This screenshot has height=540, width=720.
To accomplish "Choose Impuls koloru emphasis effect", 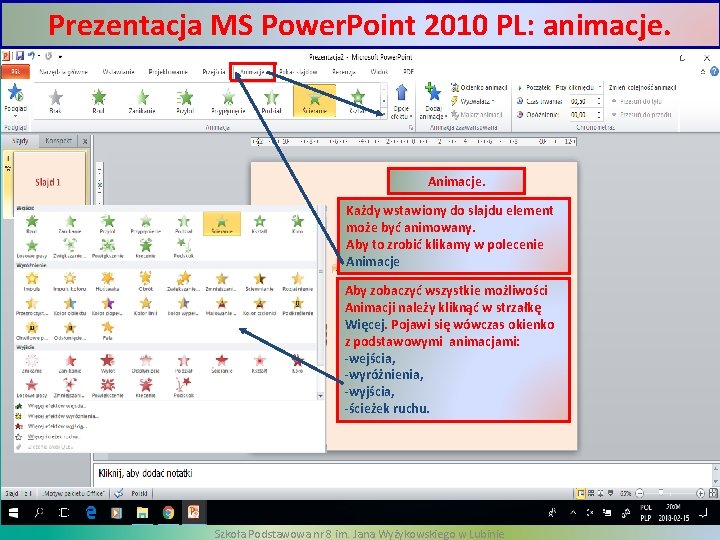I will click(x=70, y=282).
